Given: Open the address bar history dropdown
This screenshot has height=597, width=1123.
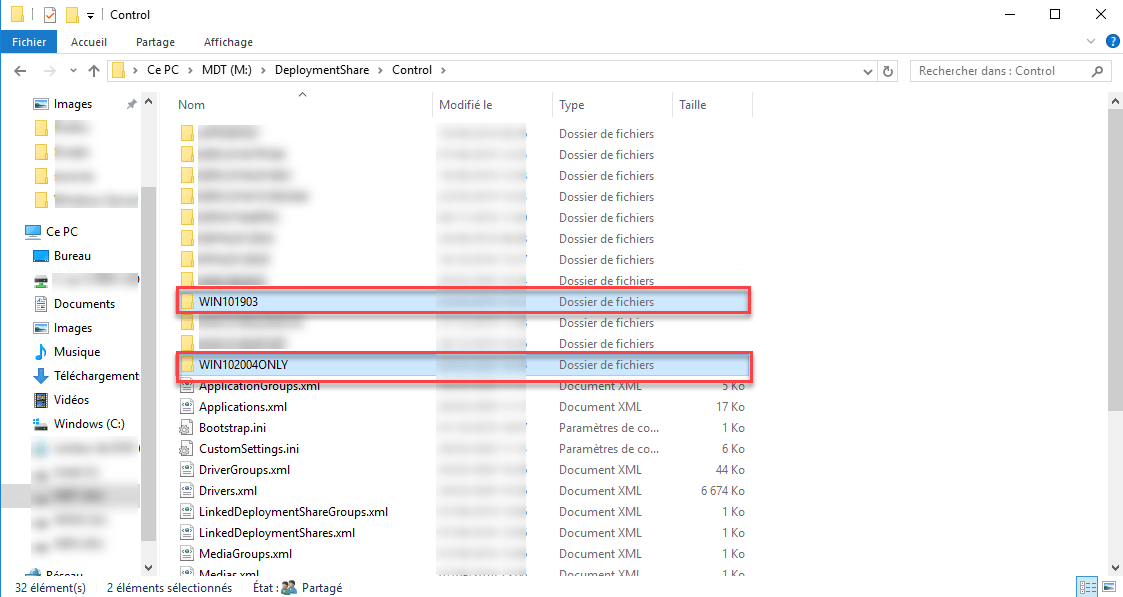Looking at the screenshot, I should pyautogui.click(x=866, y=70).
